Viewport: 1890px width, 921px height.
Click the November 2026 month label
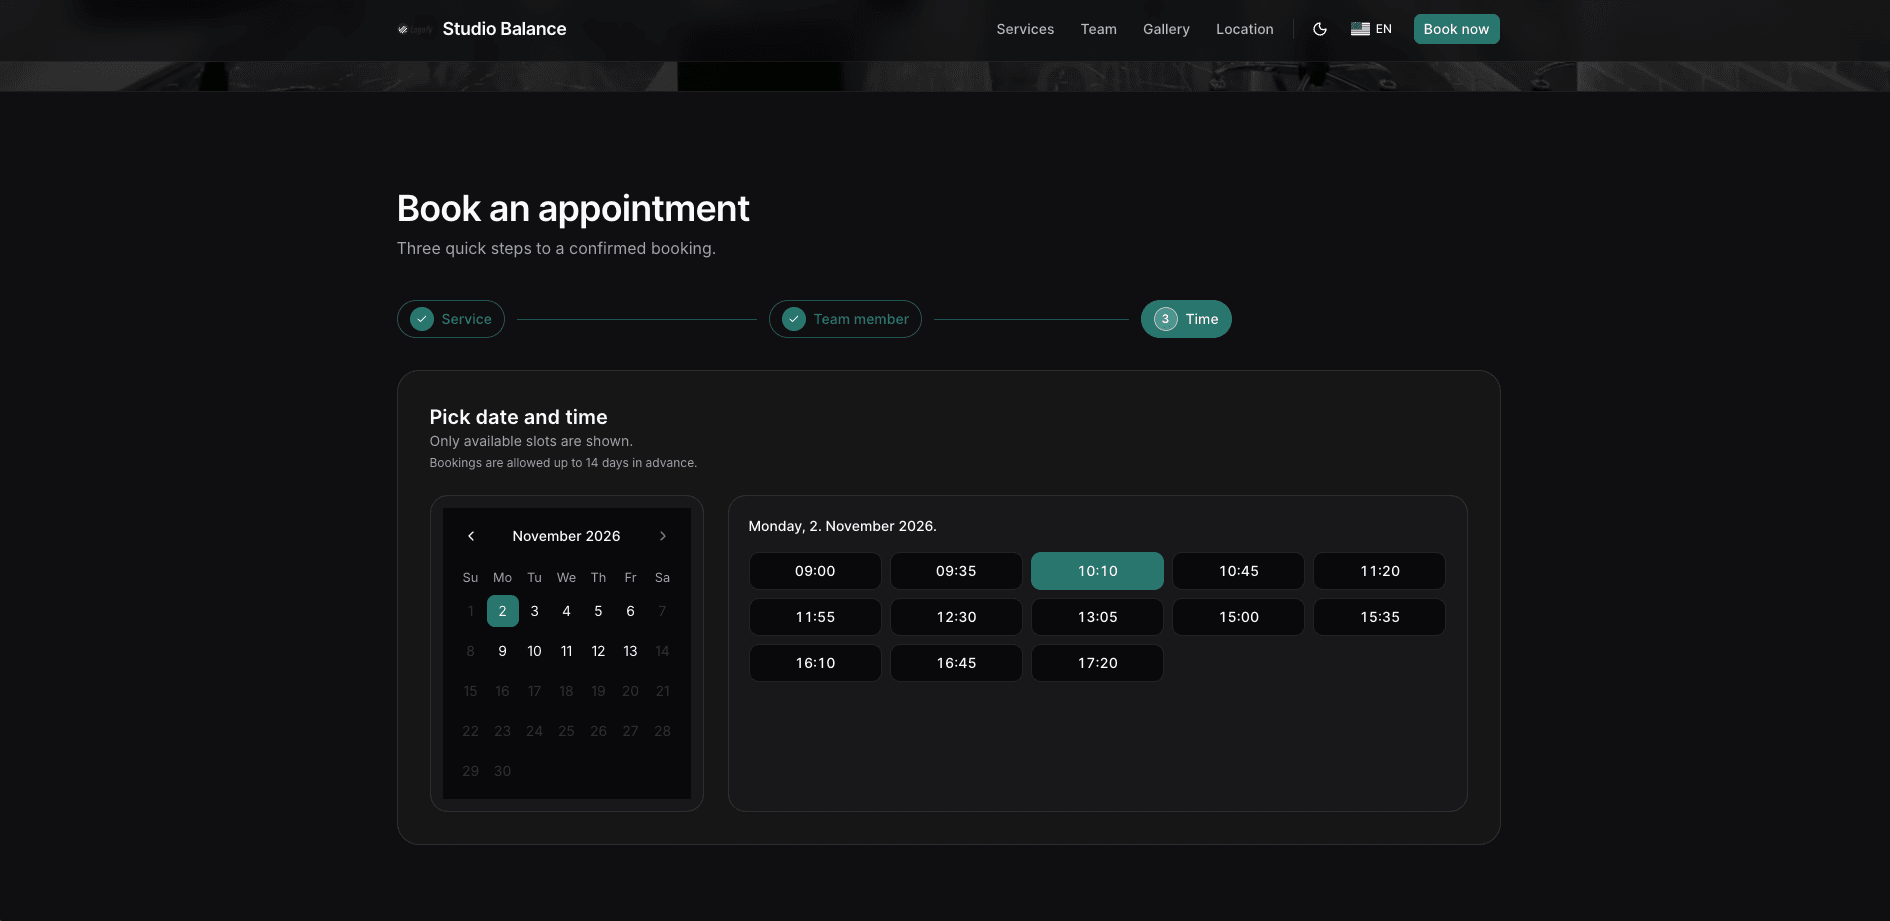[x=566, y=536]
